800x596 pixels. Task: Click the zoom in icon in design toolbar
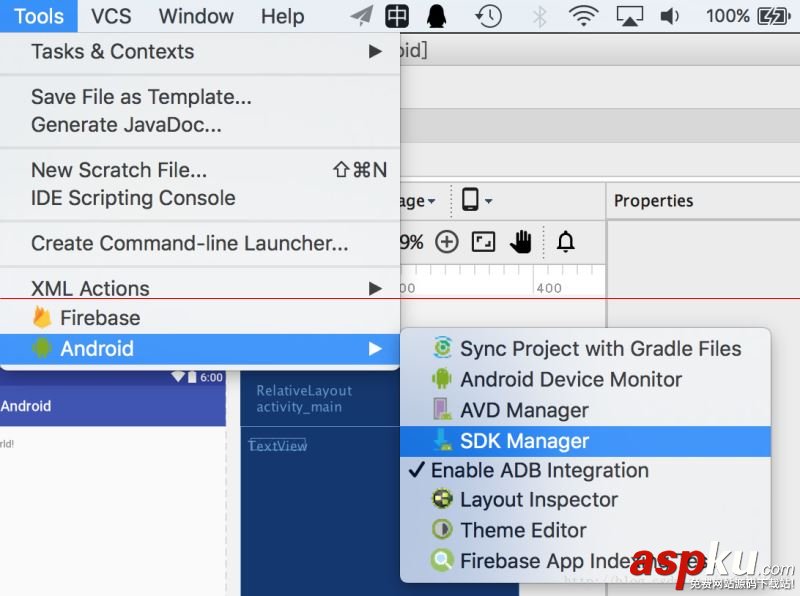pos(447,241)
